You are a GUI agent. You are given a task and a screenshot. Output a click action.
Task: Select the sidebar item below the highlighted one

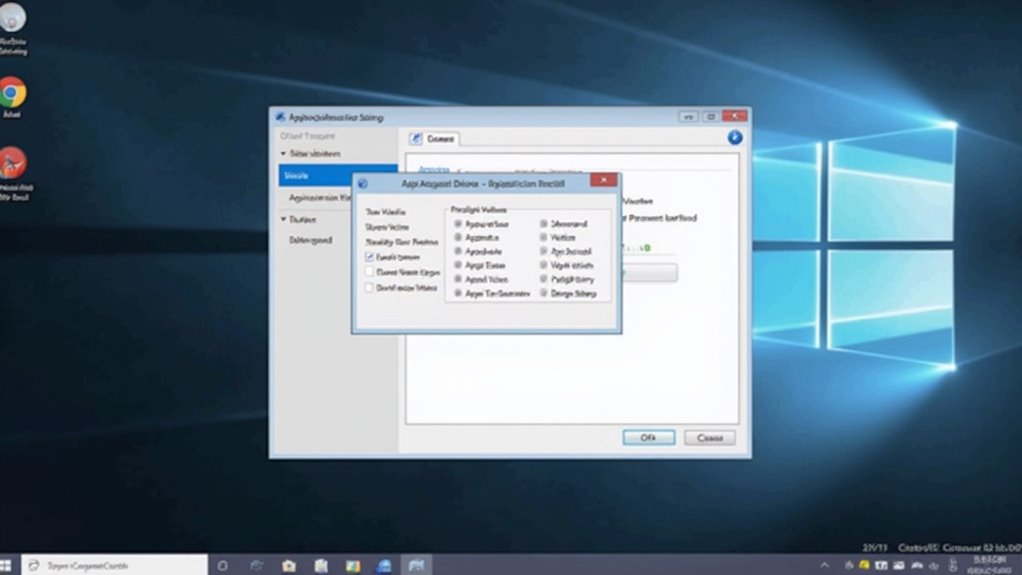click(320, 198)
